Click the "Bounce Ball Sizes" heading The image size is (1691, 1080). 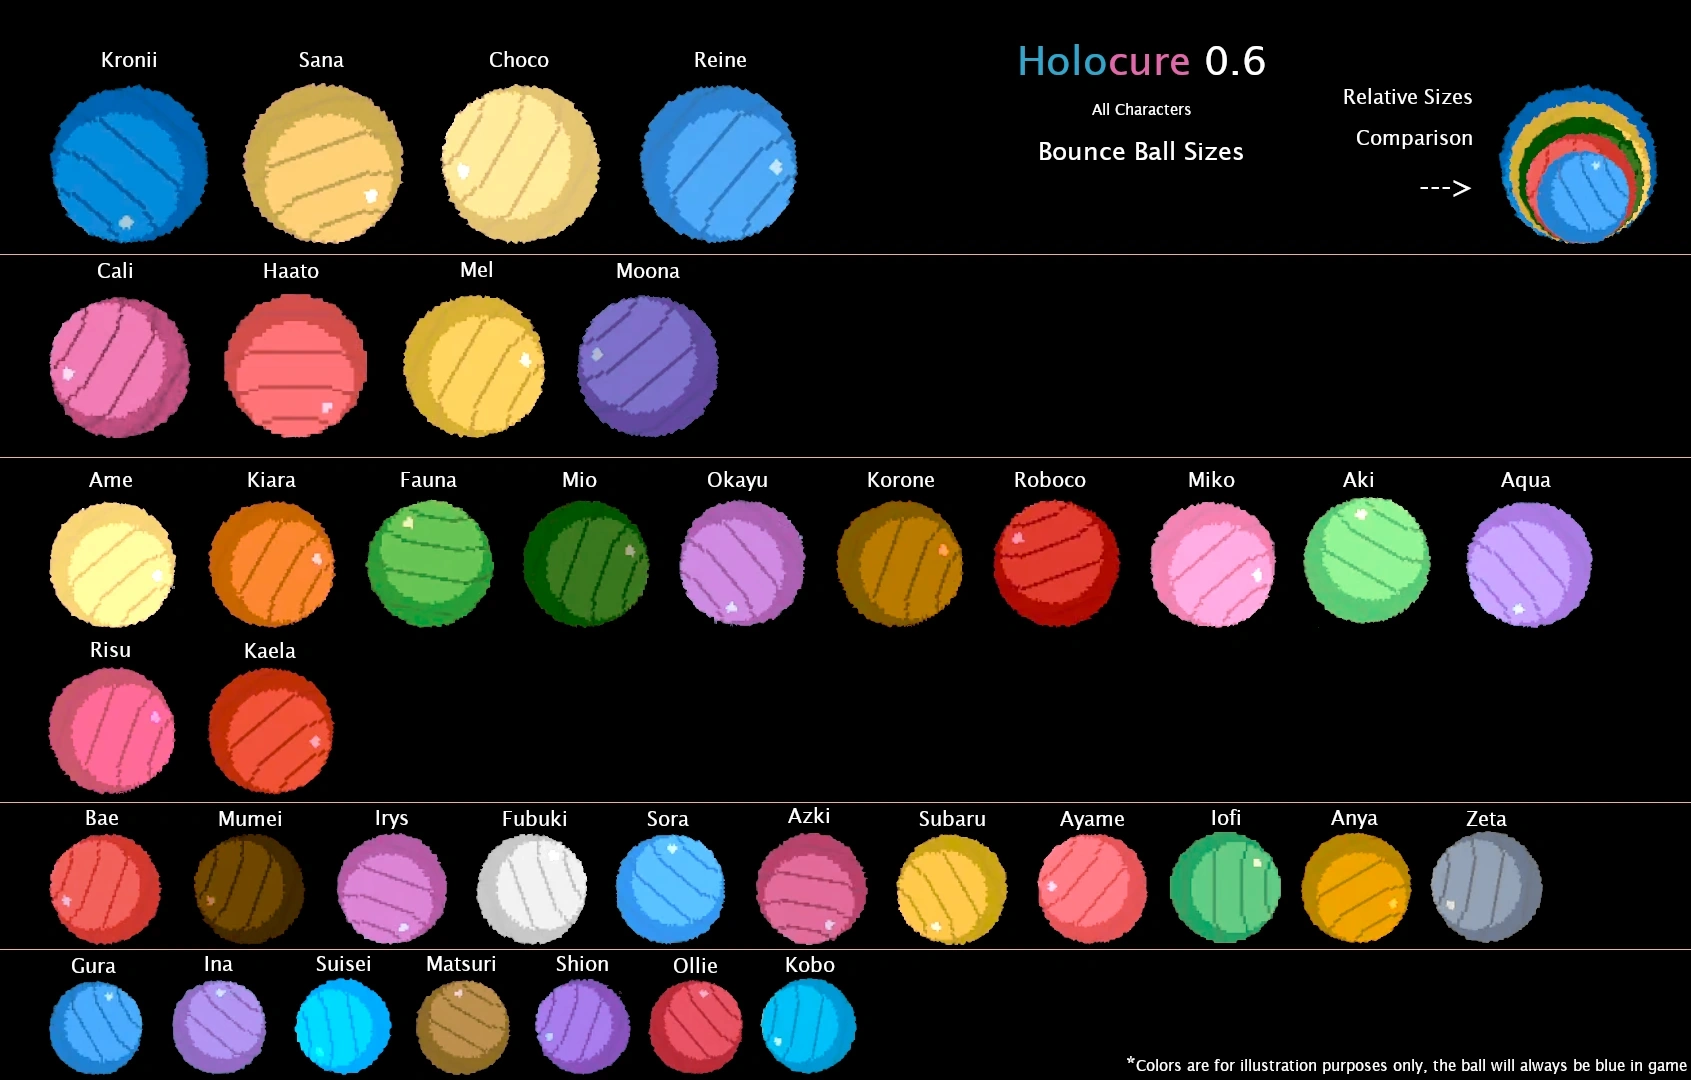click(x=1141, y=152)
